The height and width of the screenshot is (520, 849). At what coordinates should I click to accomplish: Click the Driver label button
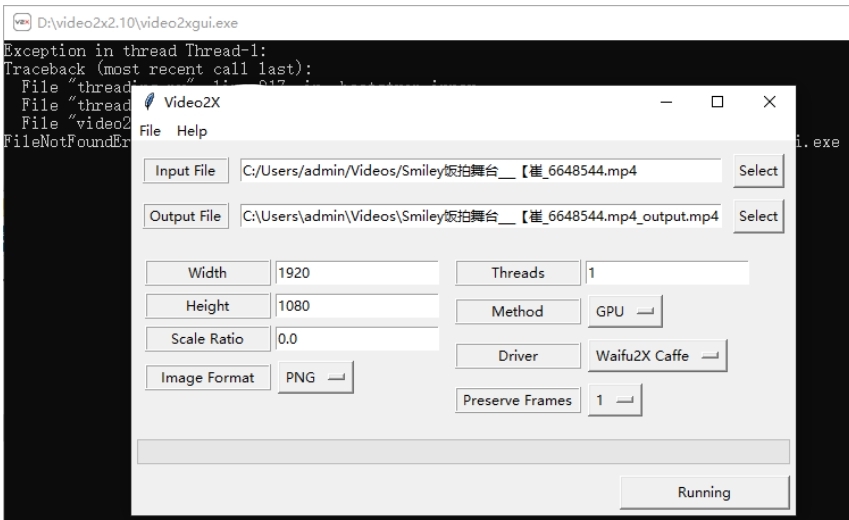pos(518,356)
